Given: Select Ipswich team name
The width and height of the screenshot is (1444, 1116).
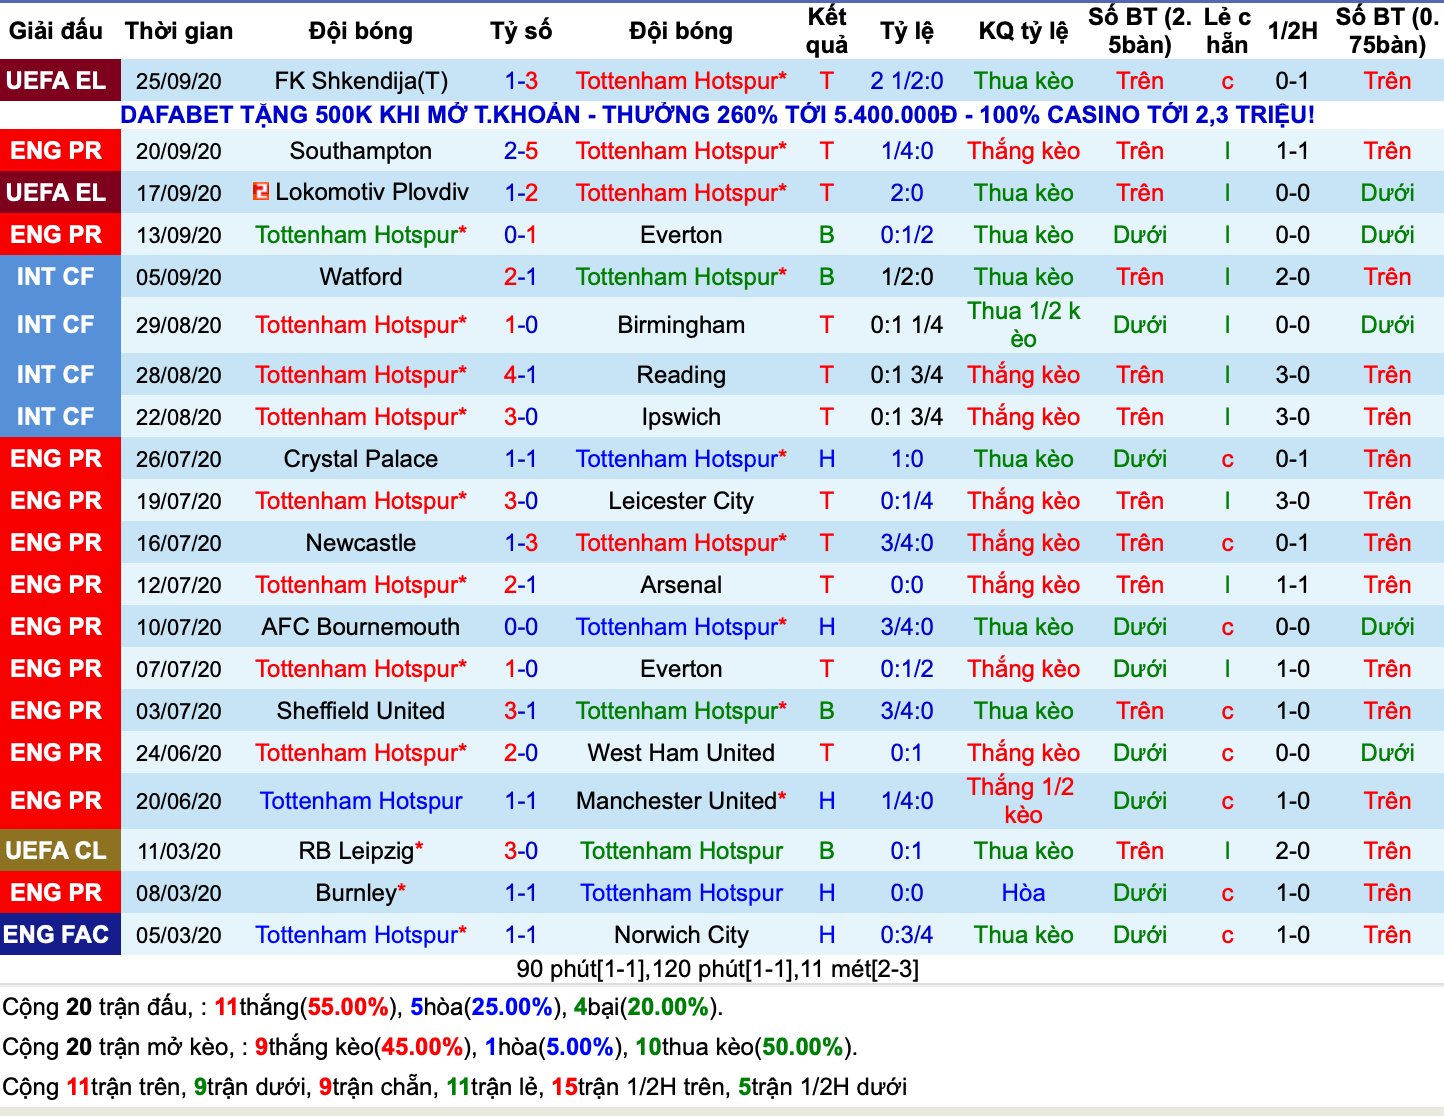Looking at the screenshot, I should click(681, 417).
